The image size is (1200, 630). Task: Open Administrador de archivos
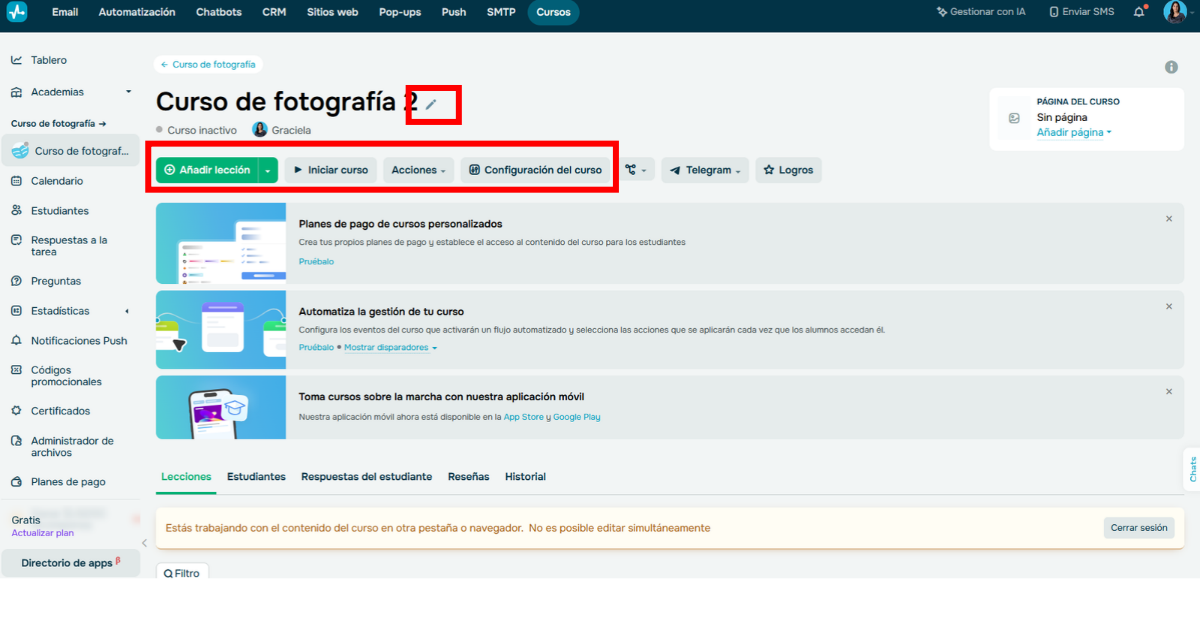pos(70,447)
